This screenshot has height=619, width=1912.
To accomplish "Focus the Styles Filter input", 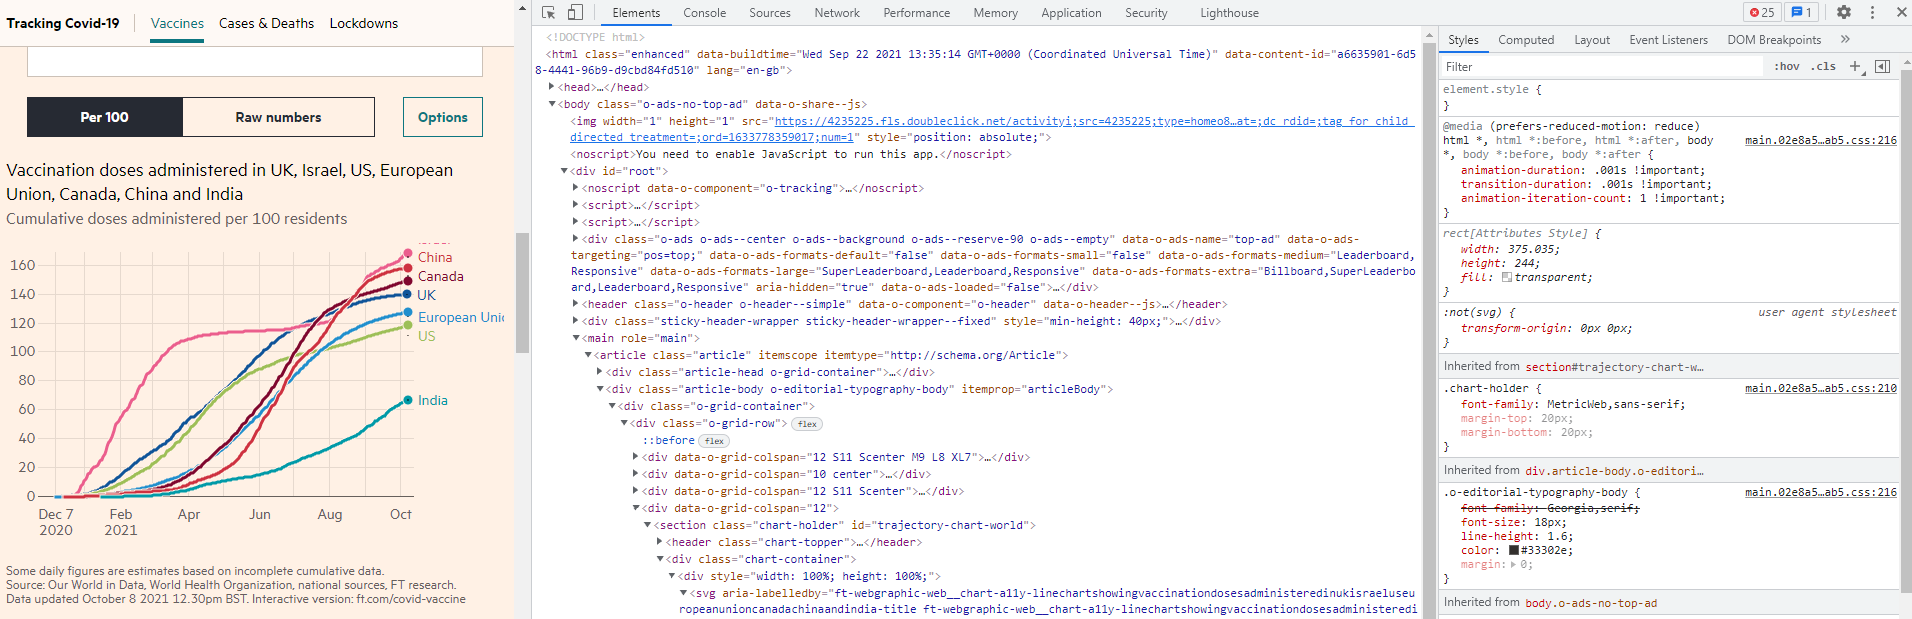I will (1602, 67).
